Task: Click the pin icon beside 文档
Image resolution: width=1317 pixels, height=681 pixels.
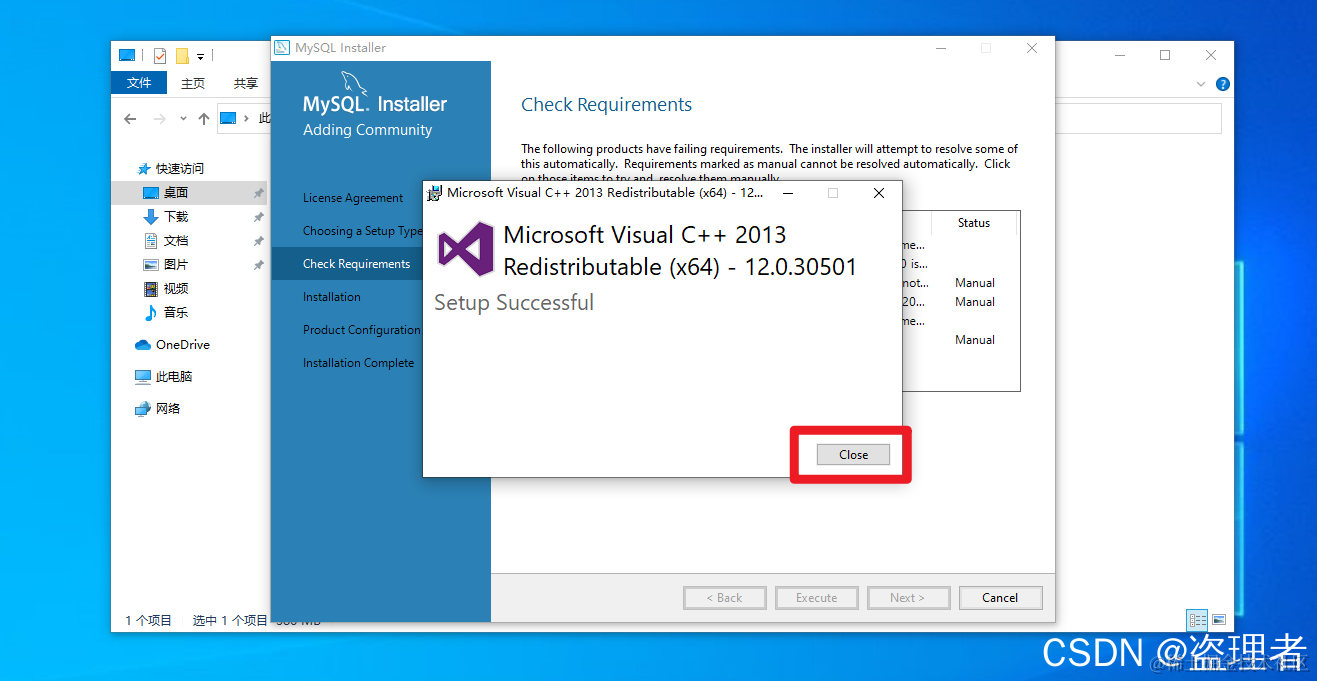Action: coord(258,241)
